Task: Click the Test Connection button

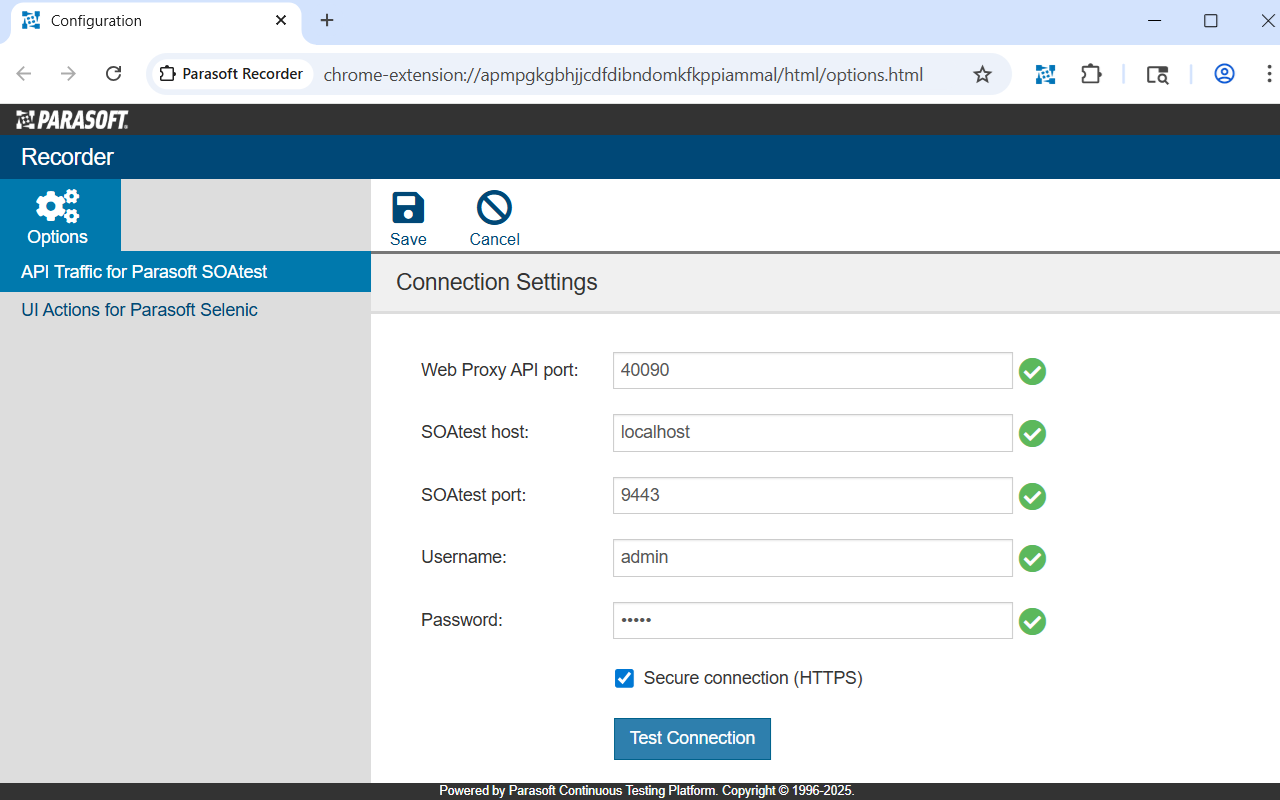Action: pos(692,738)
